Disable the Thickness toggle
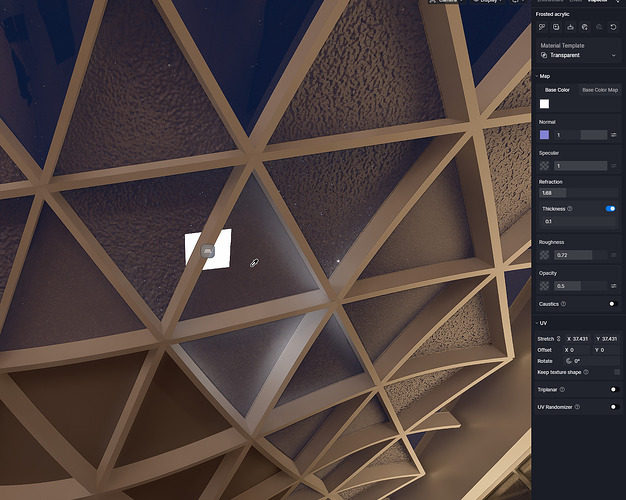This screenshot has width=626, height=500. click(610, 209)
